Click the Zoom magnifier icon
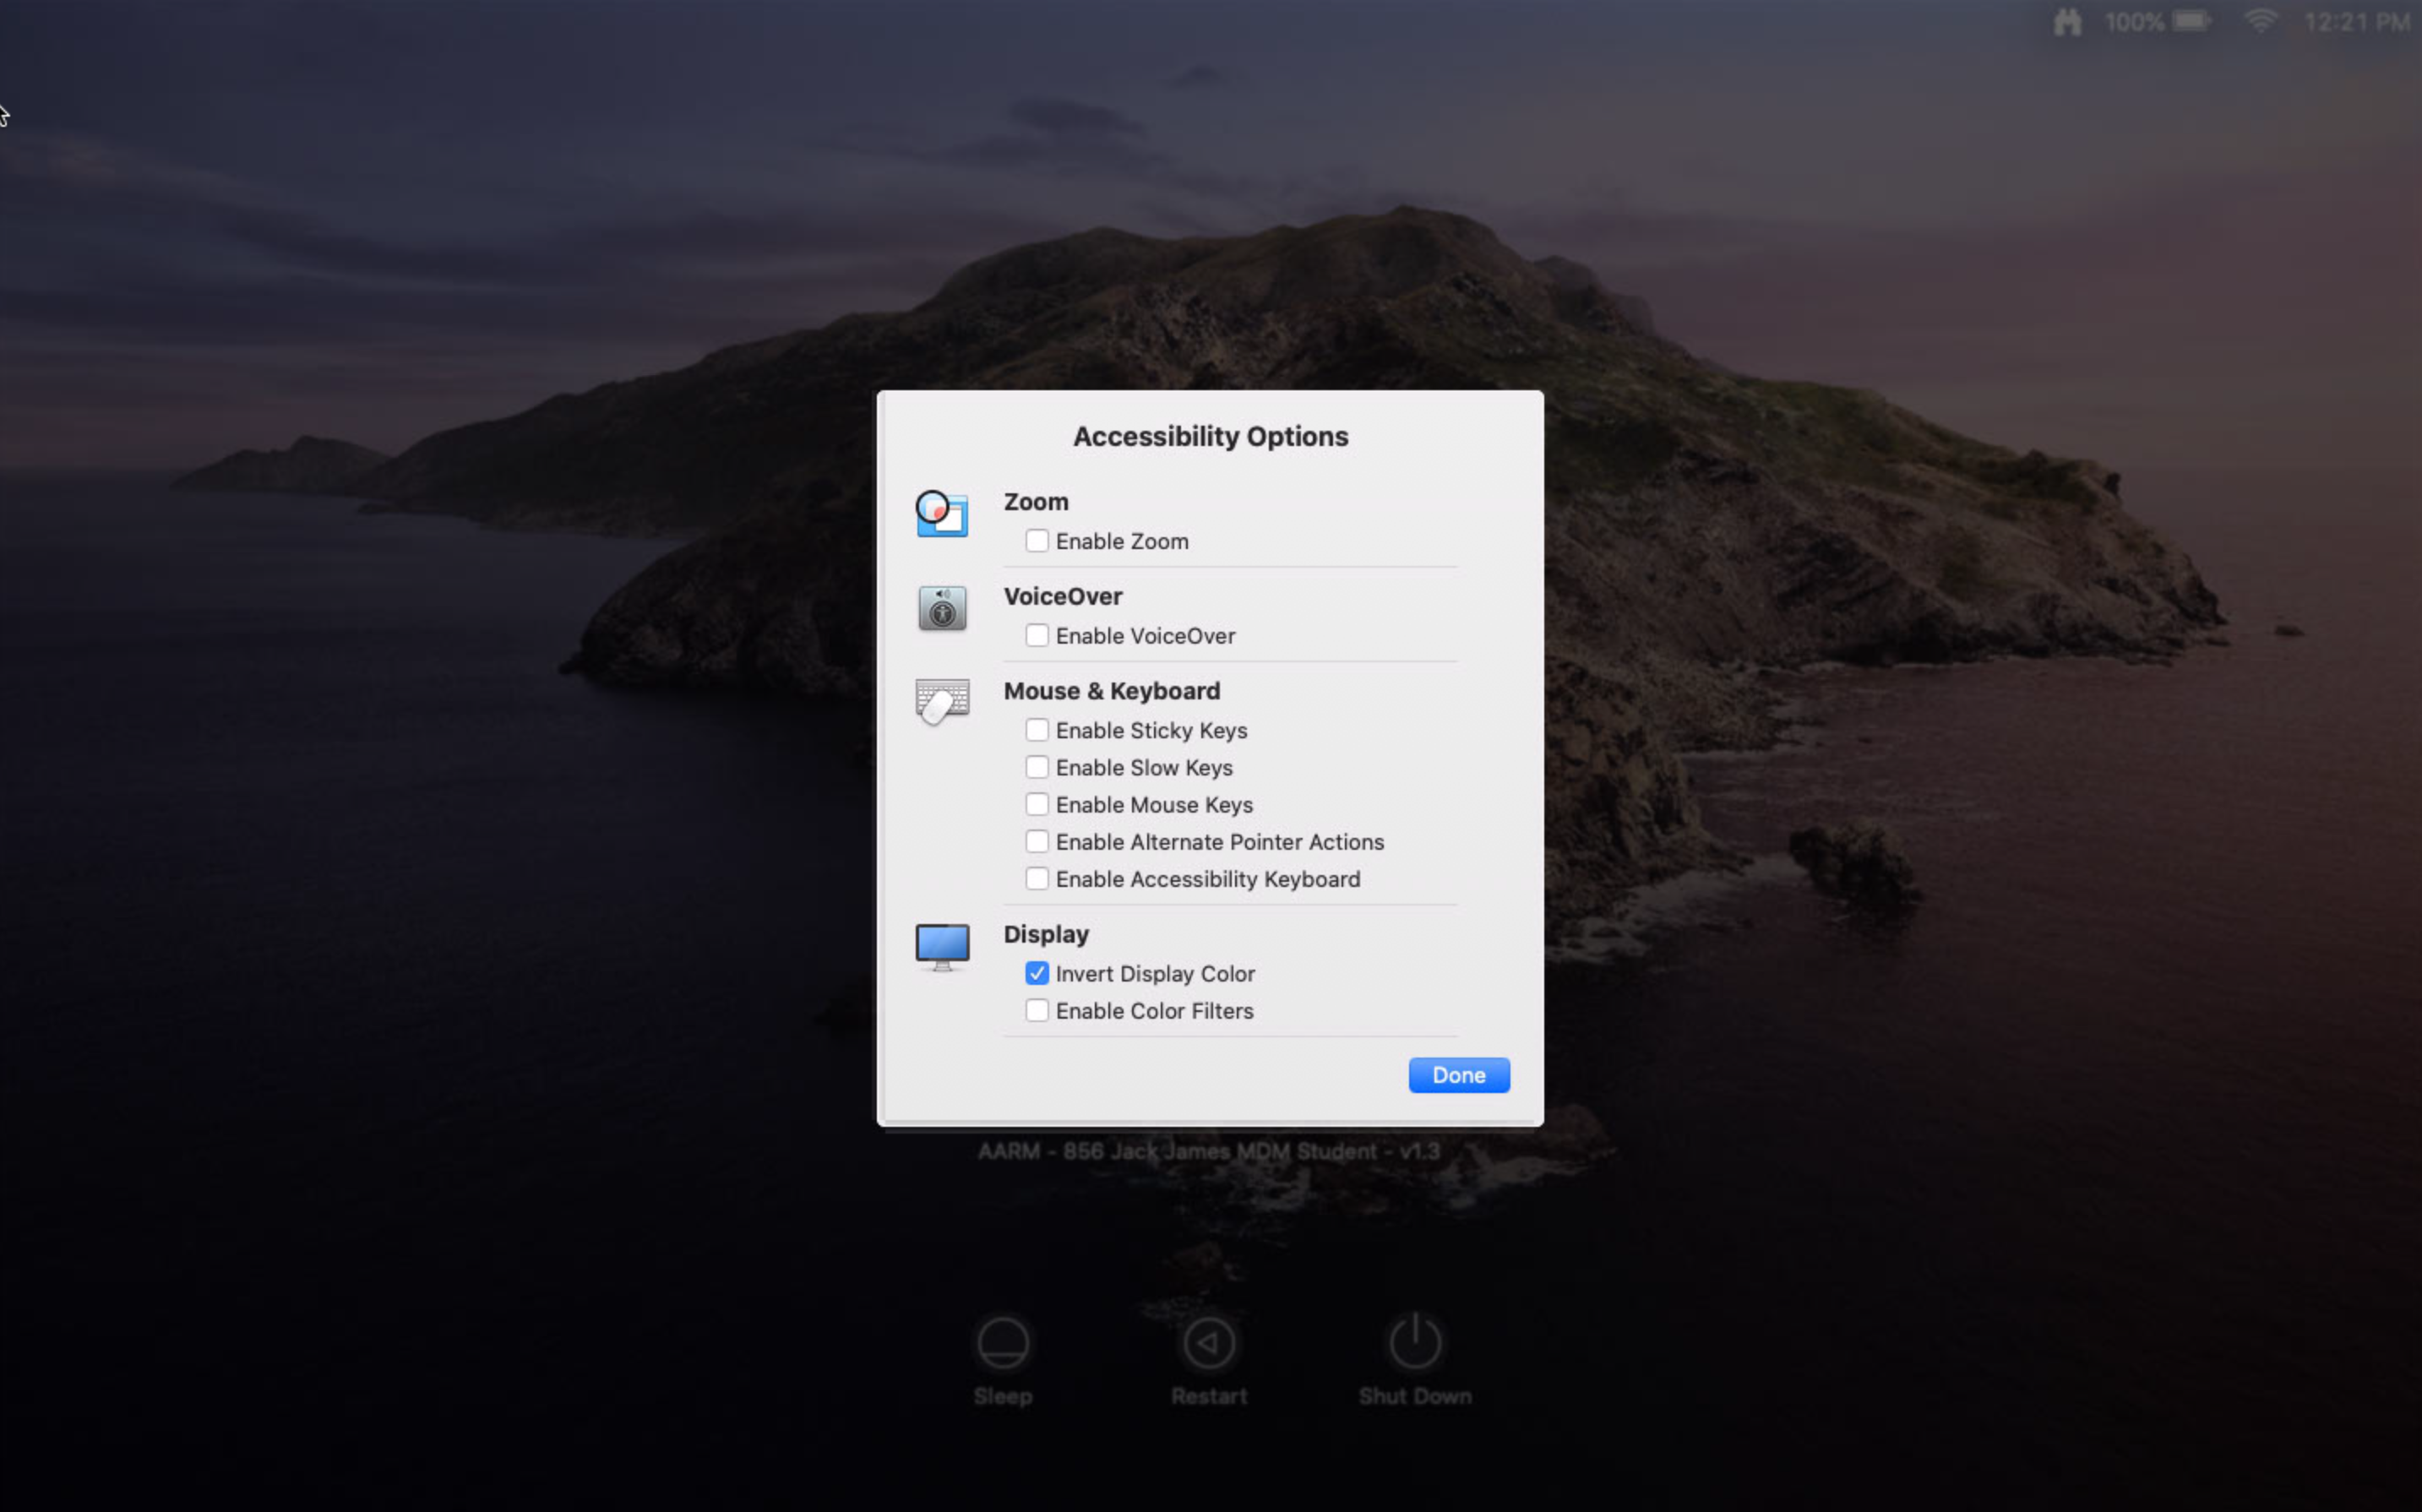Image resolution: width=2422 pixels, height=1512 pixels. [941, 514]
